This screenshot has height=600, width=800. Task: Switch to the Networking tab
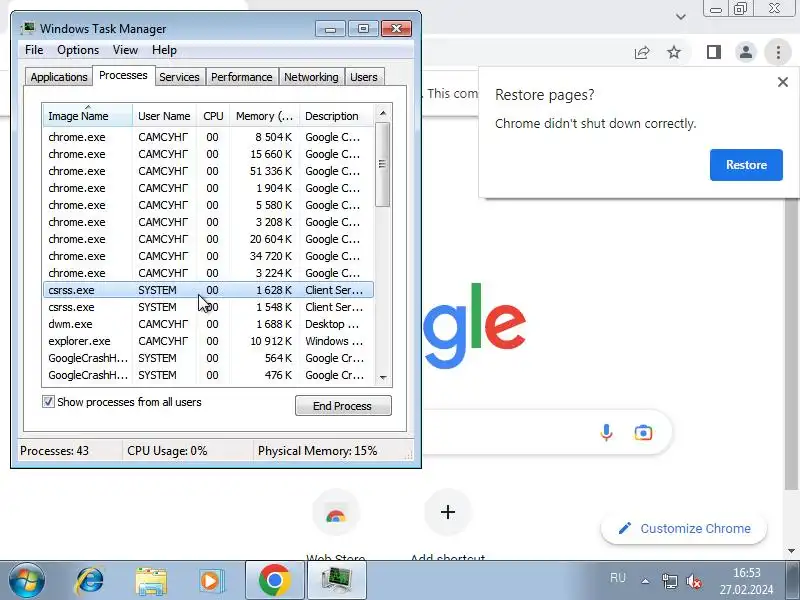311,77
